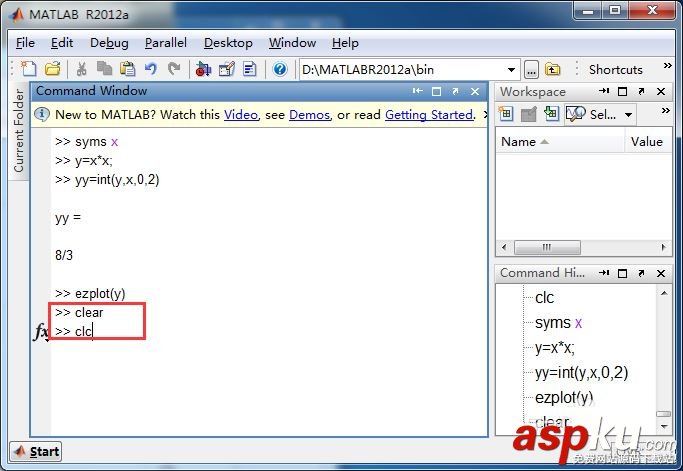This screenshot has width=683, height=471.
Task: Copy selection from main toolbar
Action: point(104,69)
